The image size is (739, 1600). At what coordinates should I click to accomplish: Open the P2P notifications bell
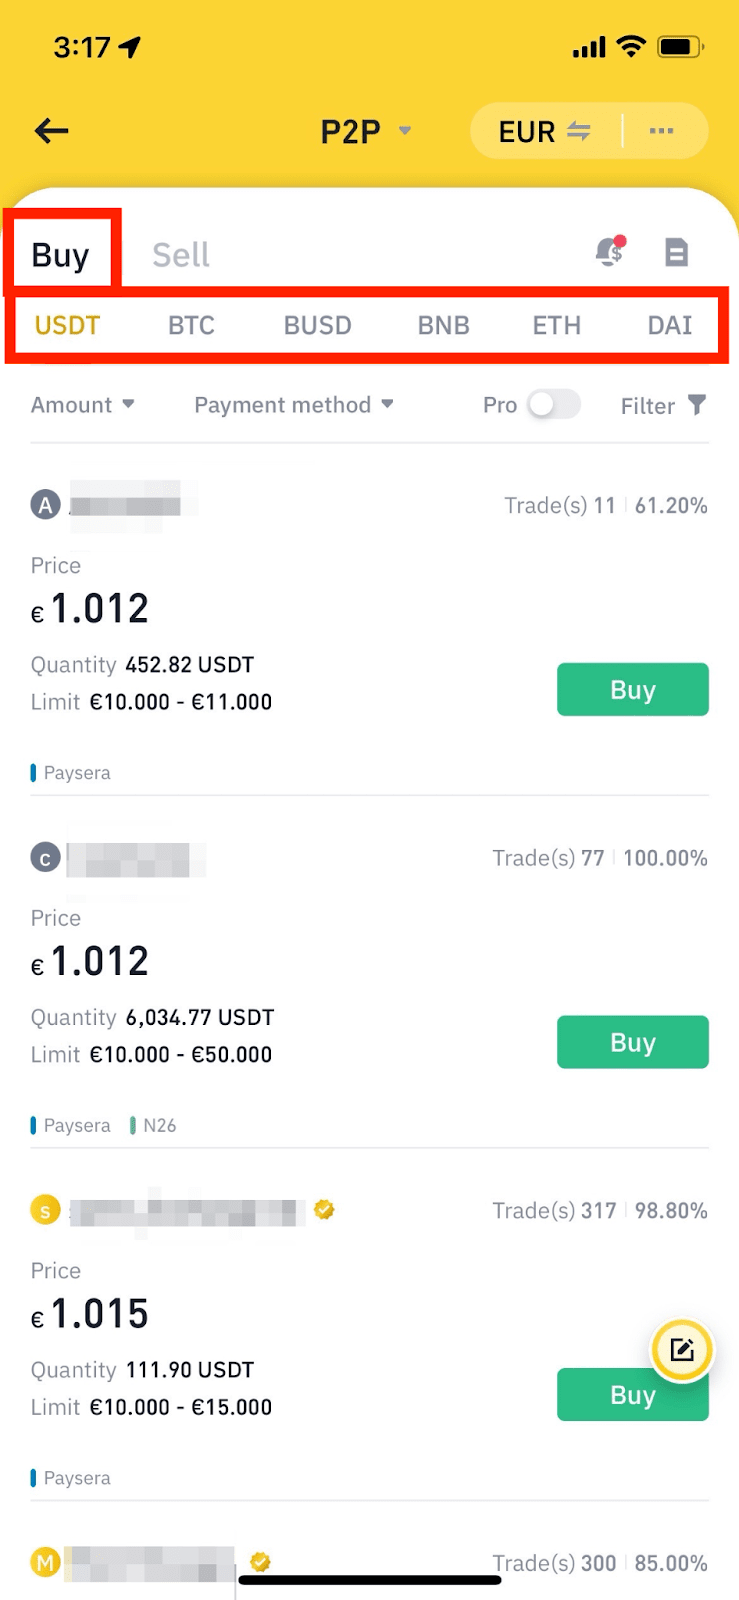[x=609, y=253]
